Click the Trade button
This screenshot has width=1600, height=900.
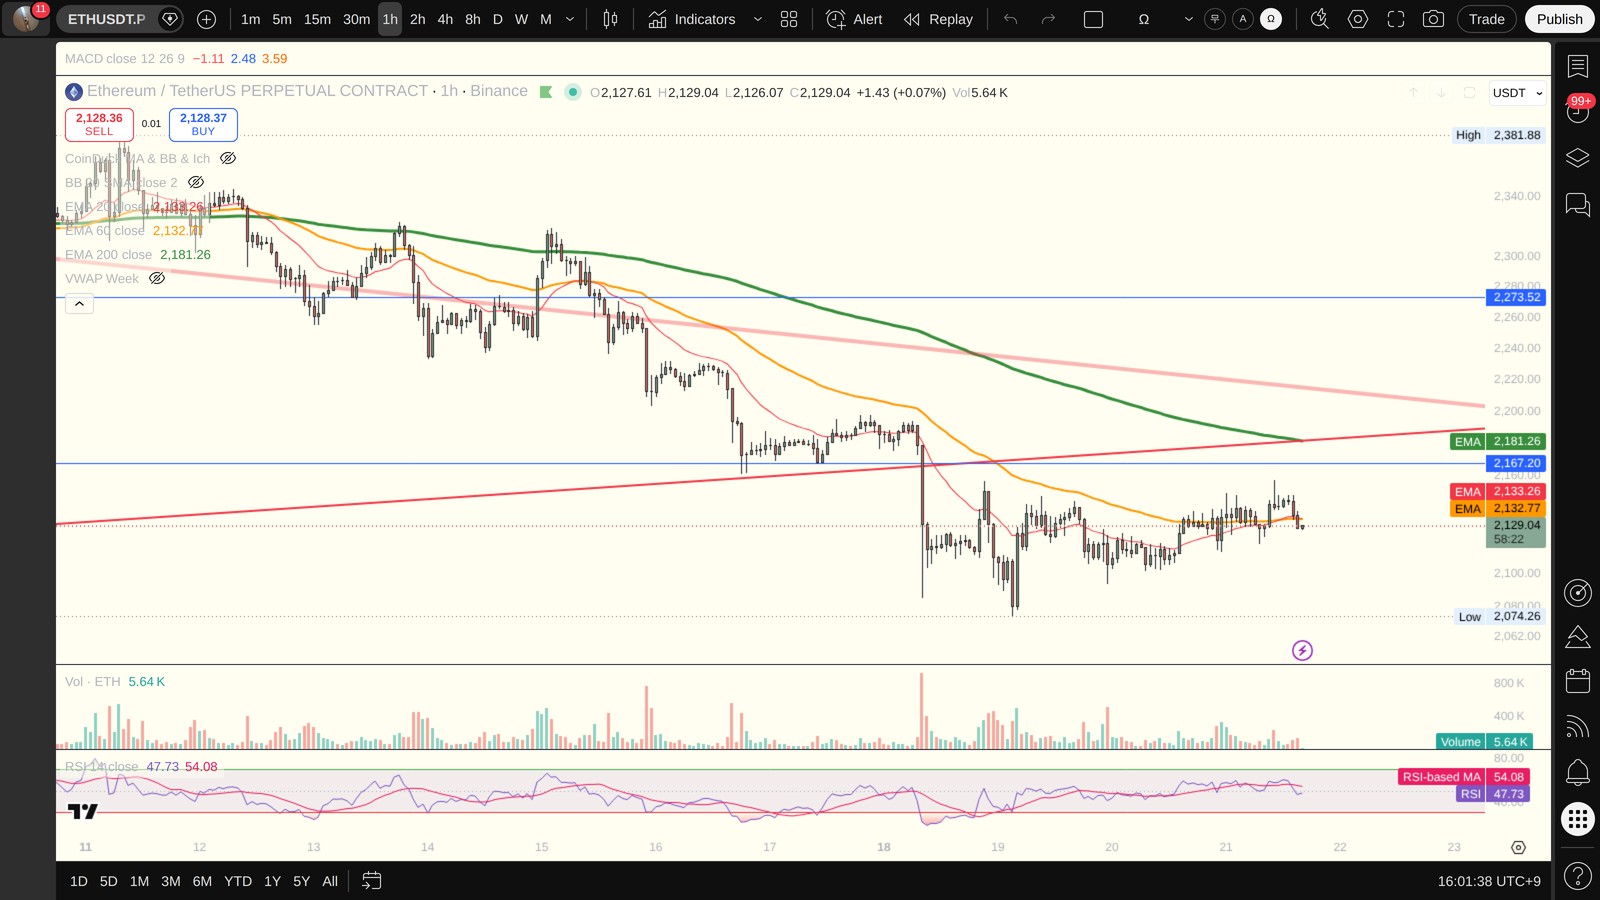pyautogui.click(x=1487, y=19)
